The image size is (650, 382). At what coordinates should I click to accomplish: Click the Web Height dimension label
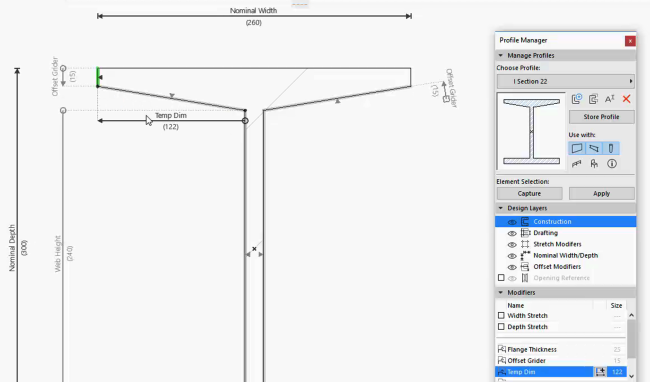[x=58, y=254]
